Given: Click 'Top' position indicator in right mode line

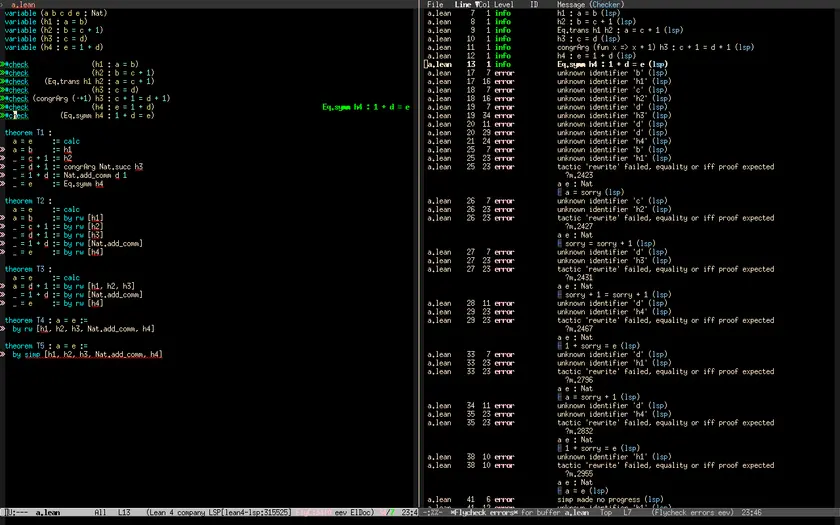Looking at the screenshot, I should click(606, 513).
